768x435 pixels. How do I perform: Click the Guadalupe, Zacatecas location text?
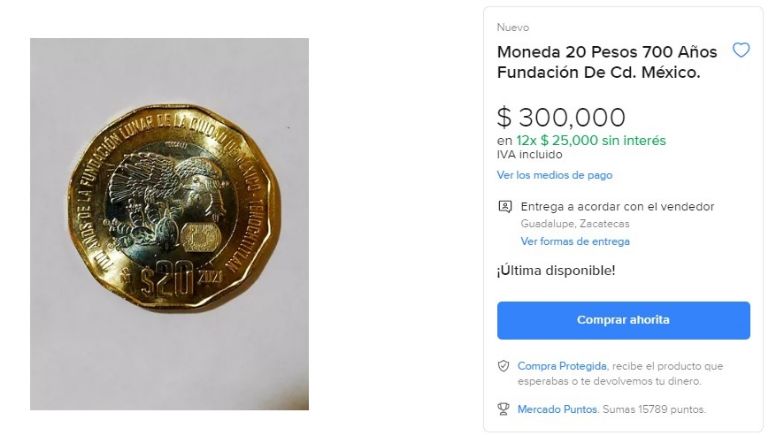pyautogui.click(x=575, y=224)
